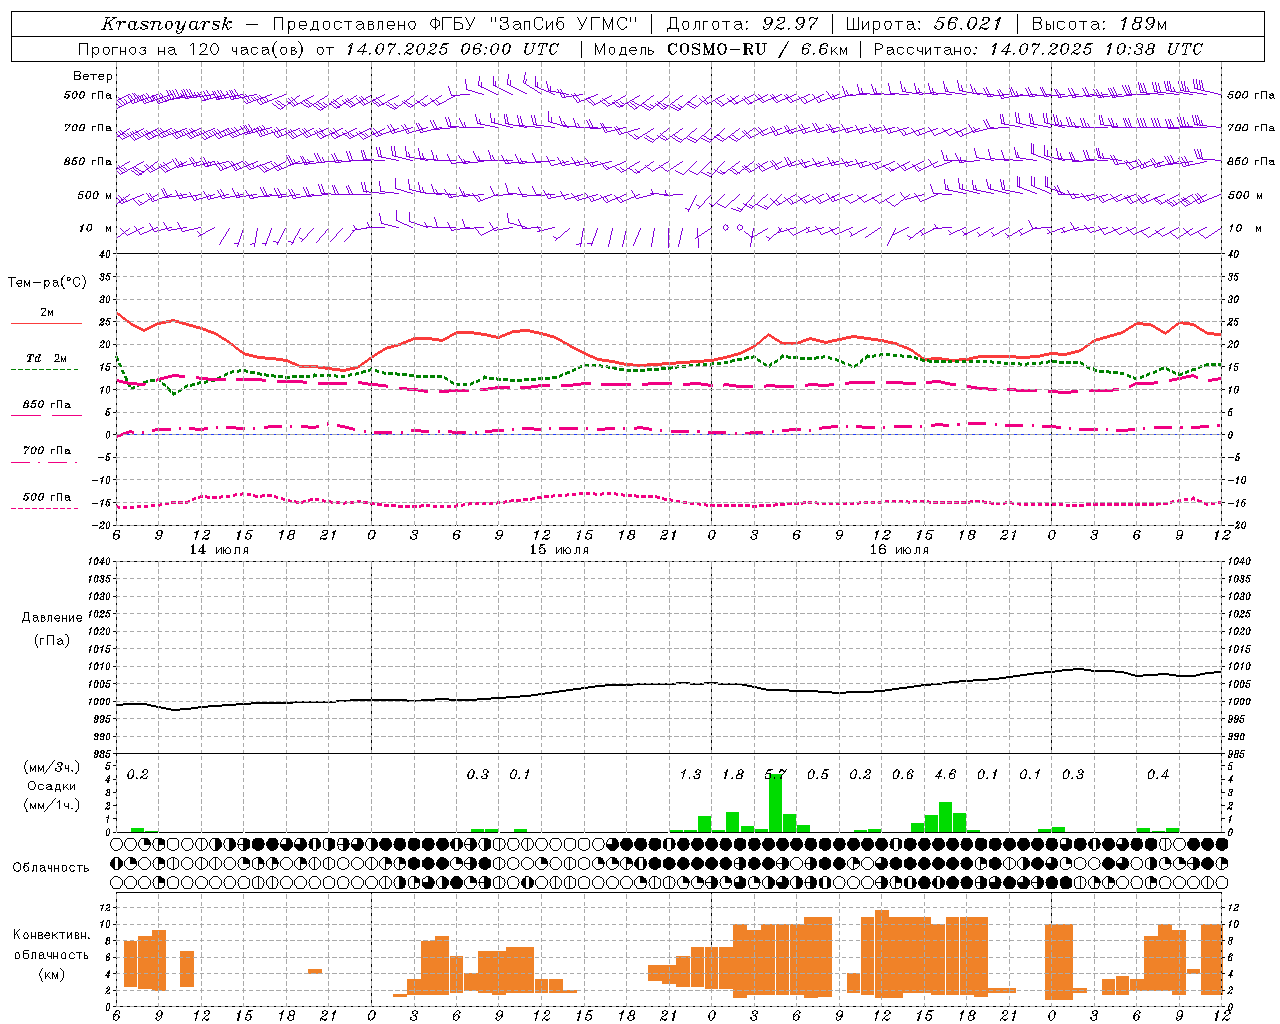Click the "15 июля" date label
The image size is (1280, 1024).
559,550
